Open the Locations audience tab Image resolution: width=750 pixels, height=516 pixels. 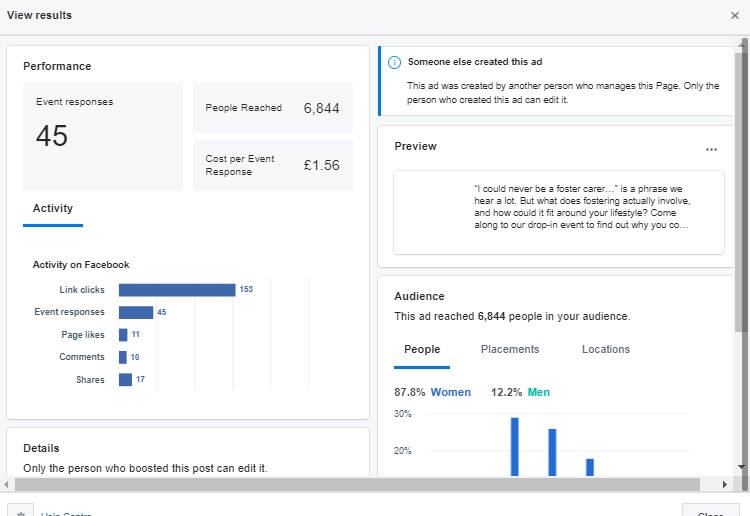[x=606, y=350]
